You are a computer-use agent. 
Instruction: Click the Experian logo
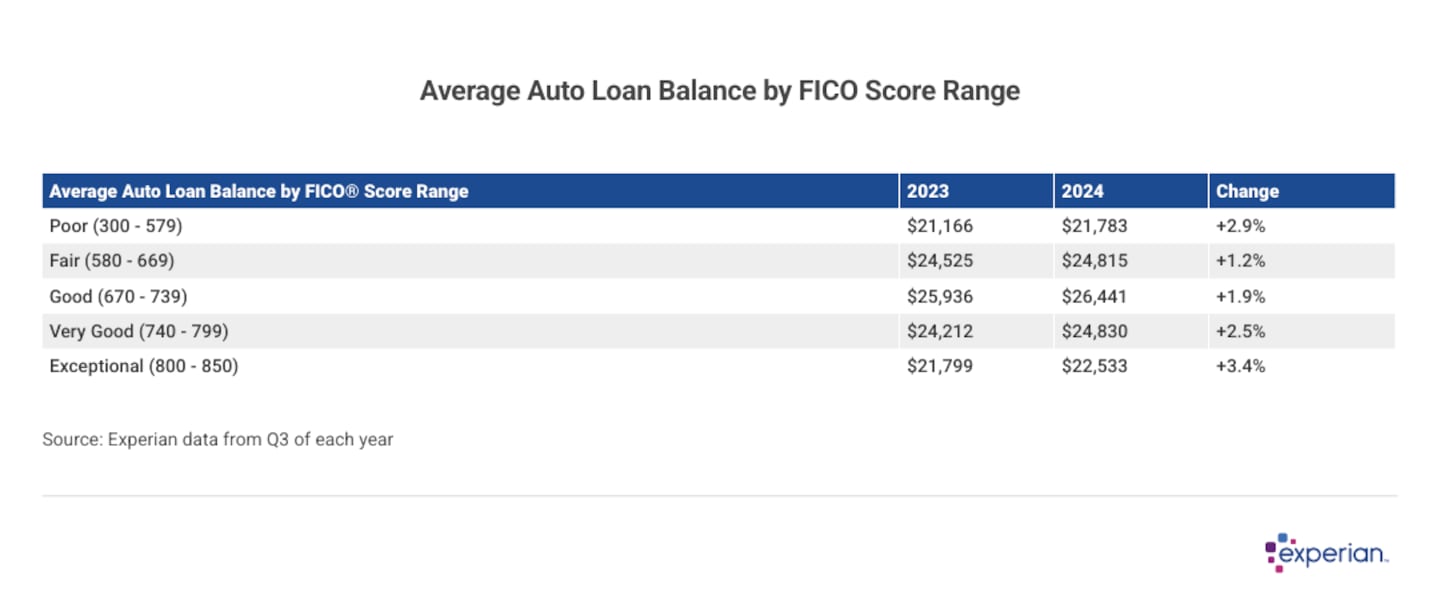(x=1327, y=553)
